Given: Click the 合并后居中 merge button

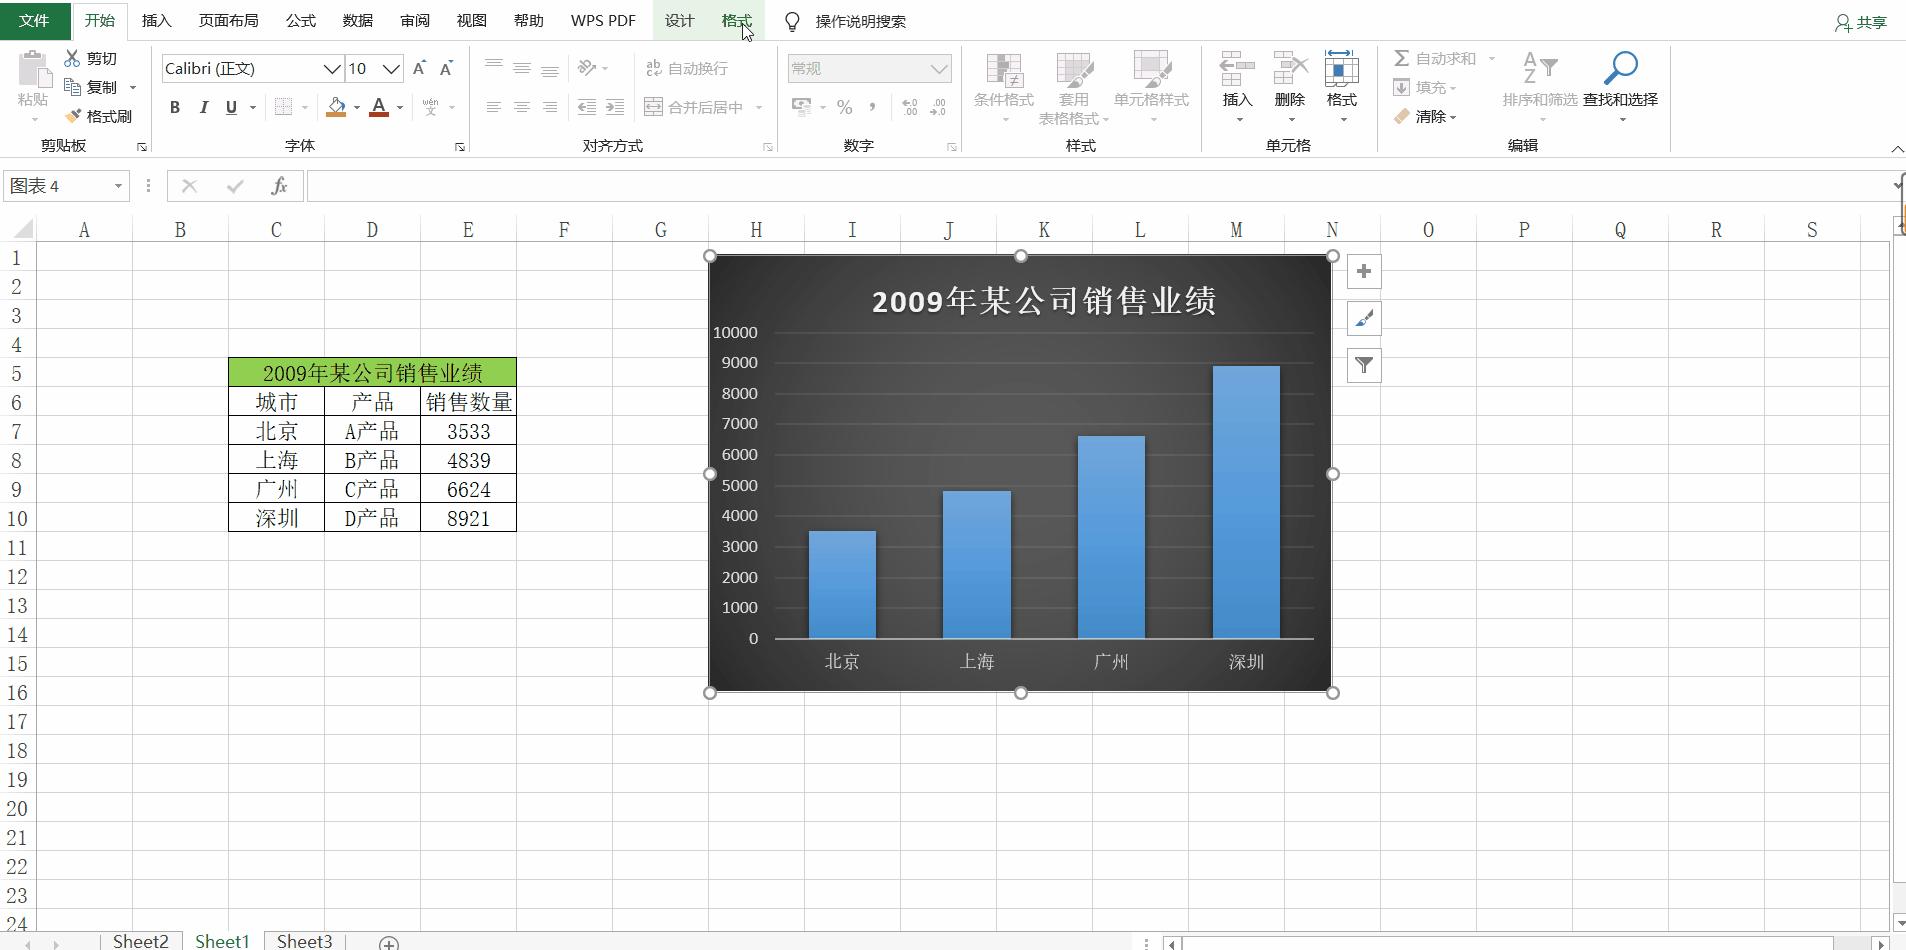Looking at the screenshot, I should click(x=695, y=106).
